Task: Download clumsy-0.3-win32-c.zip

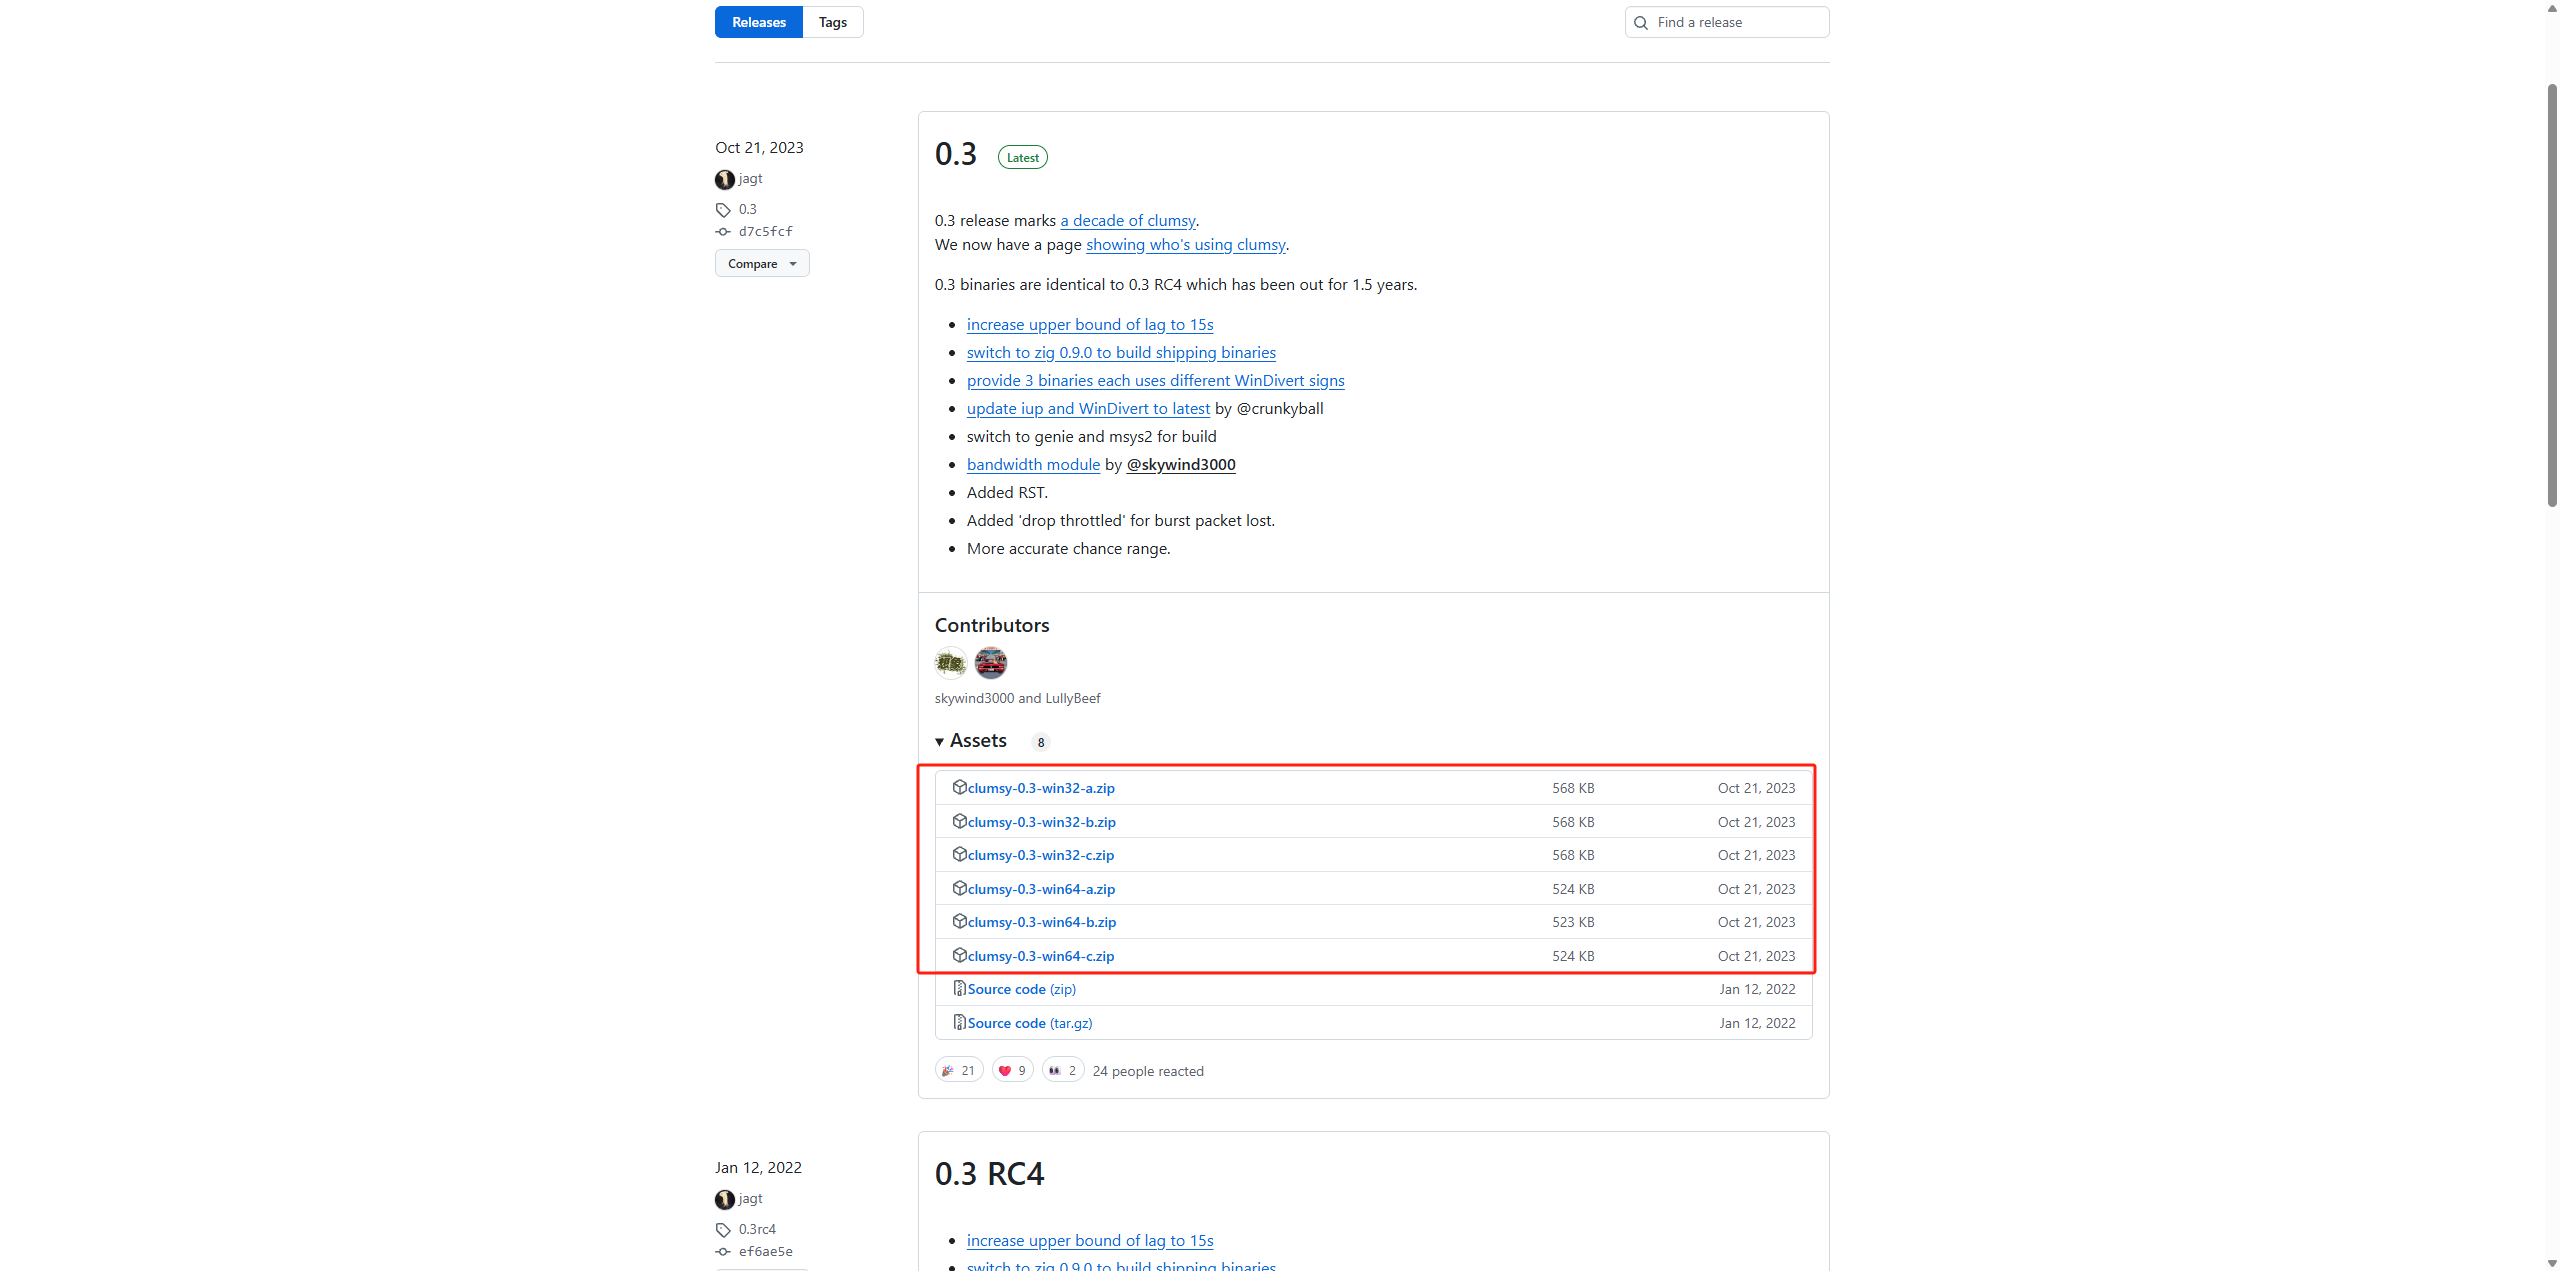Action: (x=1041, y=855)
